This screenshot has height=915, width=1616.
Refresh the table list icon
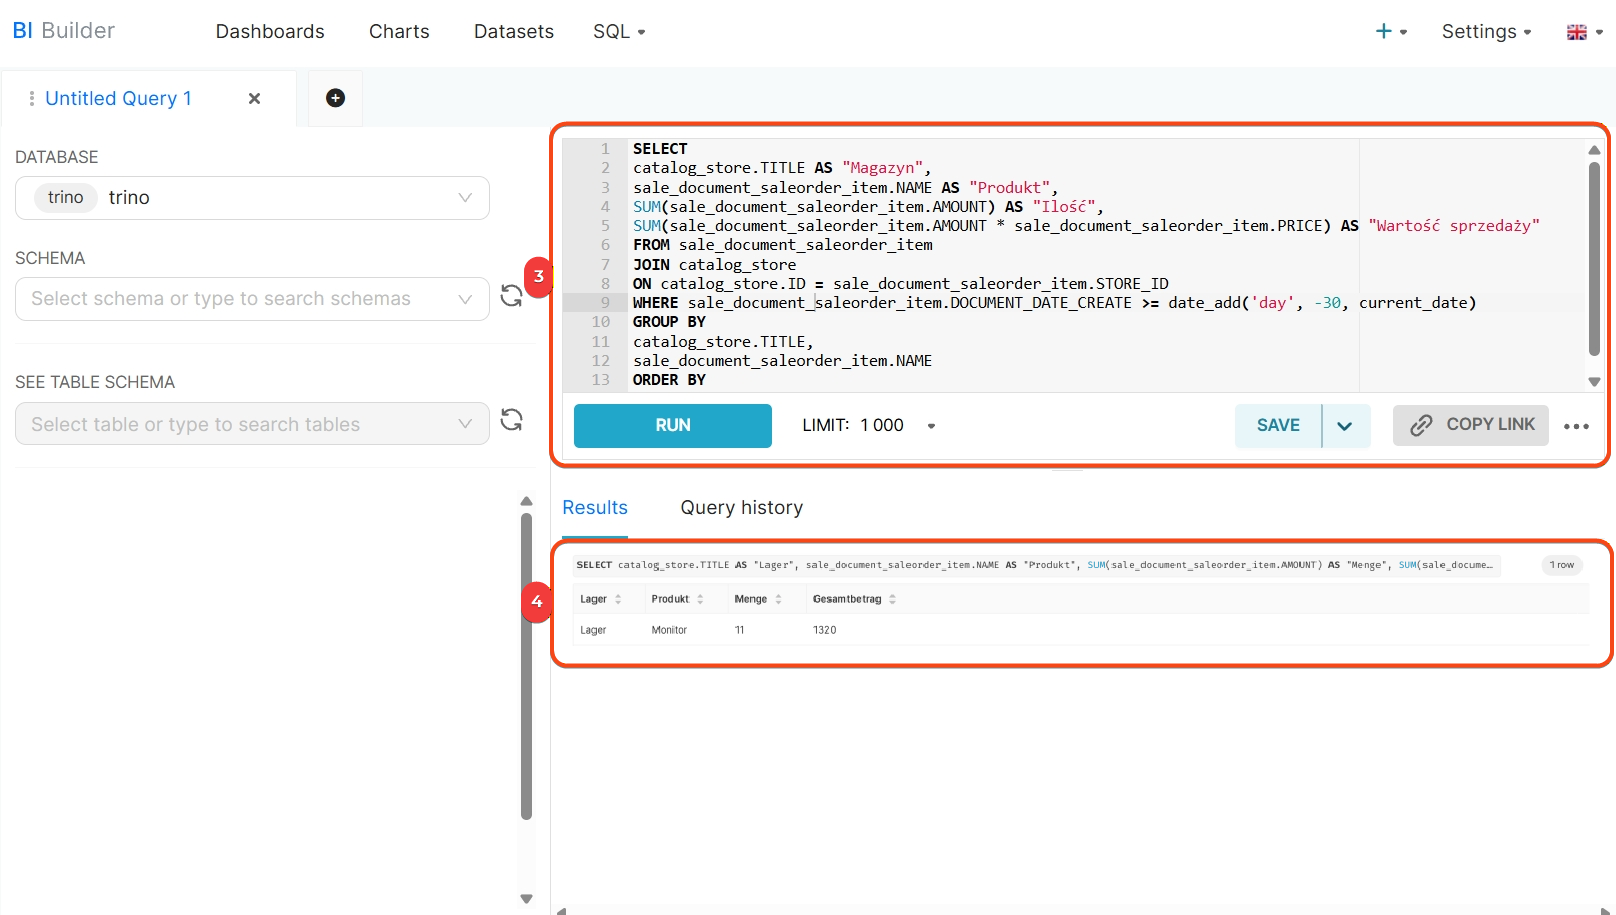tap(511, 420)
